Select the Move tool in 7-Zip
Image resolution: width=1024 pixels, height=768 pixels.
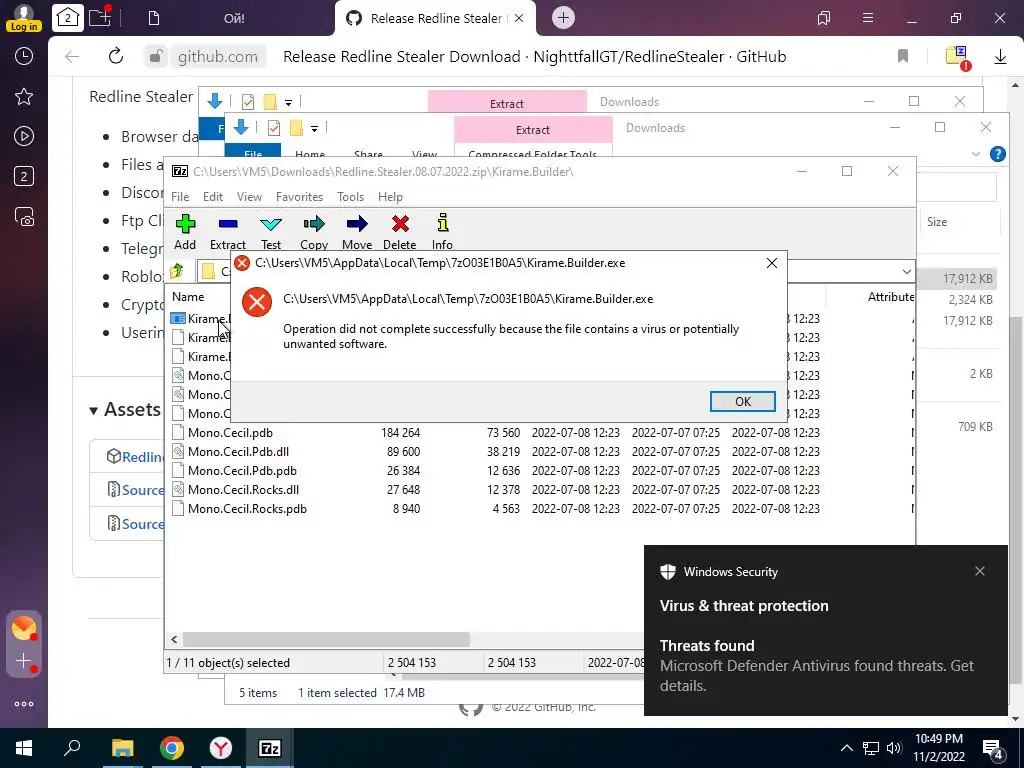pyautogui.click(x=357, y=232)
